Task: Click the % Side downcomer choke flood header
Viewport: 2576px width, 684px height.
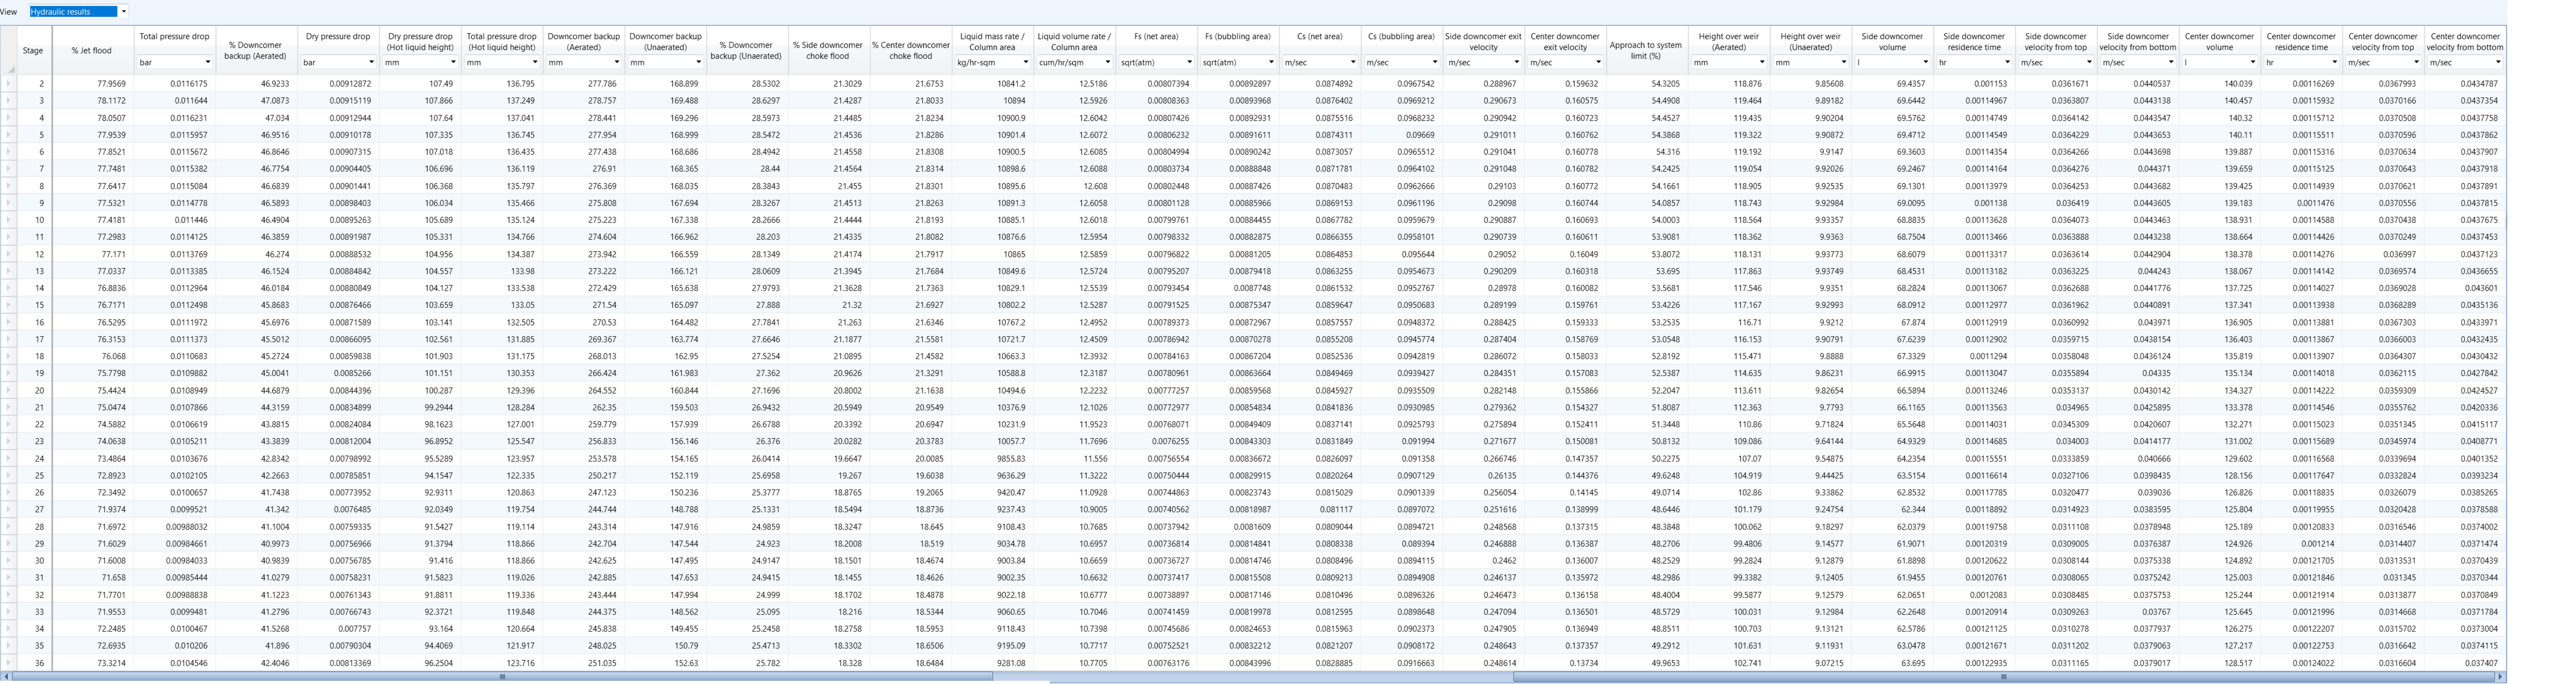Action: 828,50
